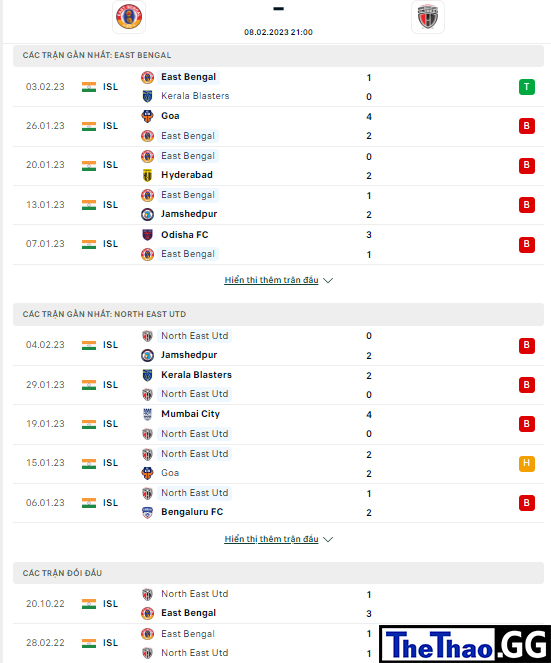Viewport: 551px width, 663px height.
Task: Click the North East Utd crest in the header
Action: [x=428, y=17]
